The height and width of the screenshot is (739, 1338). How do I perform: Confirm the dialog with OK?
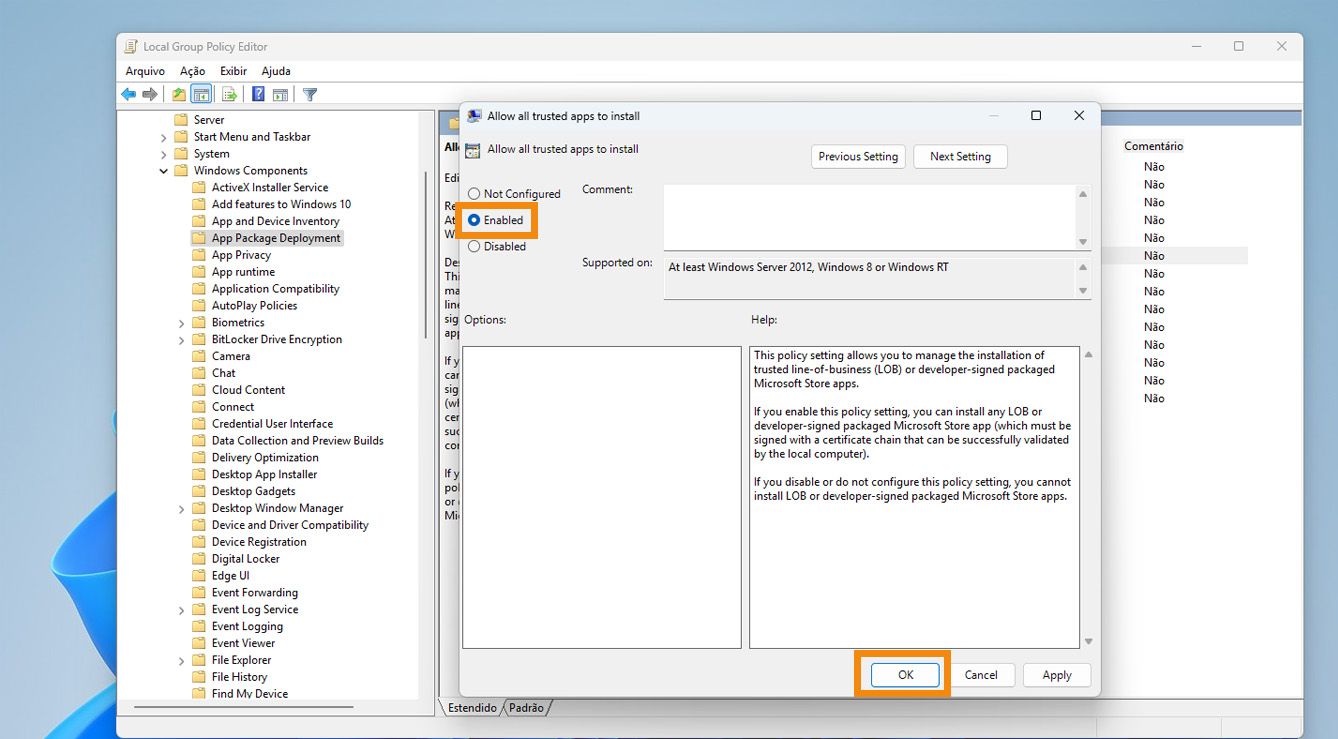point(905,675)
